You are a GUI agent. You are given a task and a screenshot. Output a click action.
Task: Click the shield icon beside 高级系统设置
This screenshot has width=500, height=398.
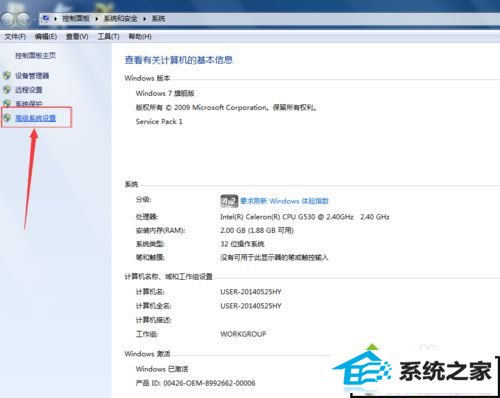tap(7, 118)
